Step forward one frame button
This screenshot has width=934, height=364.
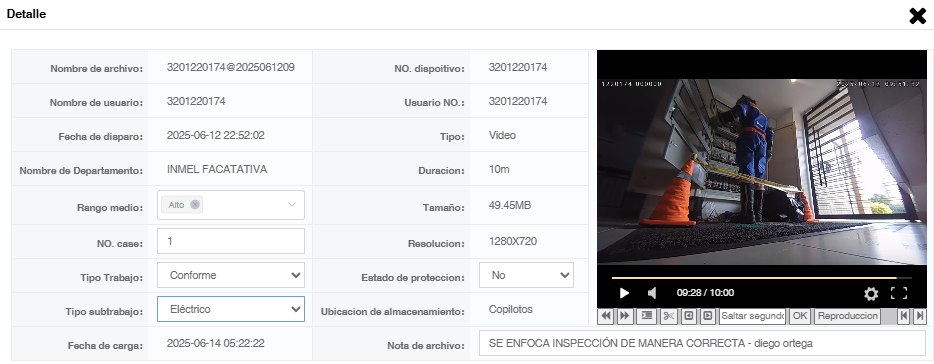pyautogui.click(x=707, y=316)
